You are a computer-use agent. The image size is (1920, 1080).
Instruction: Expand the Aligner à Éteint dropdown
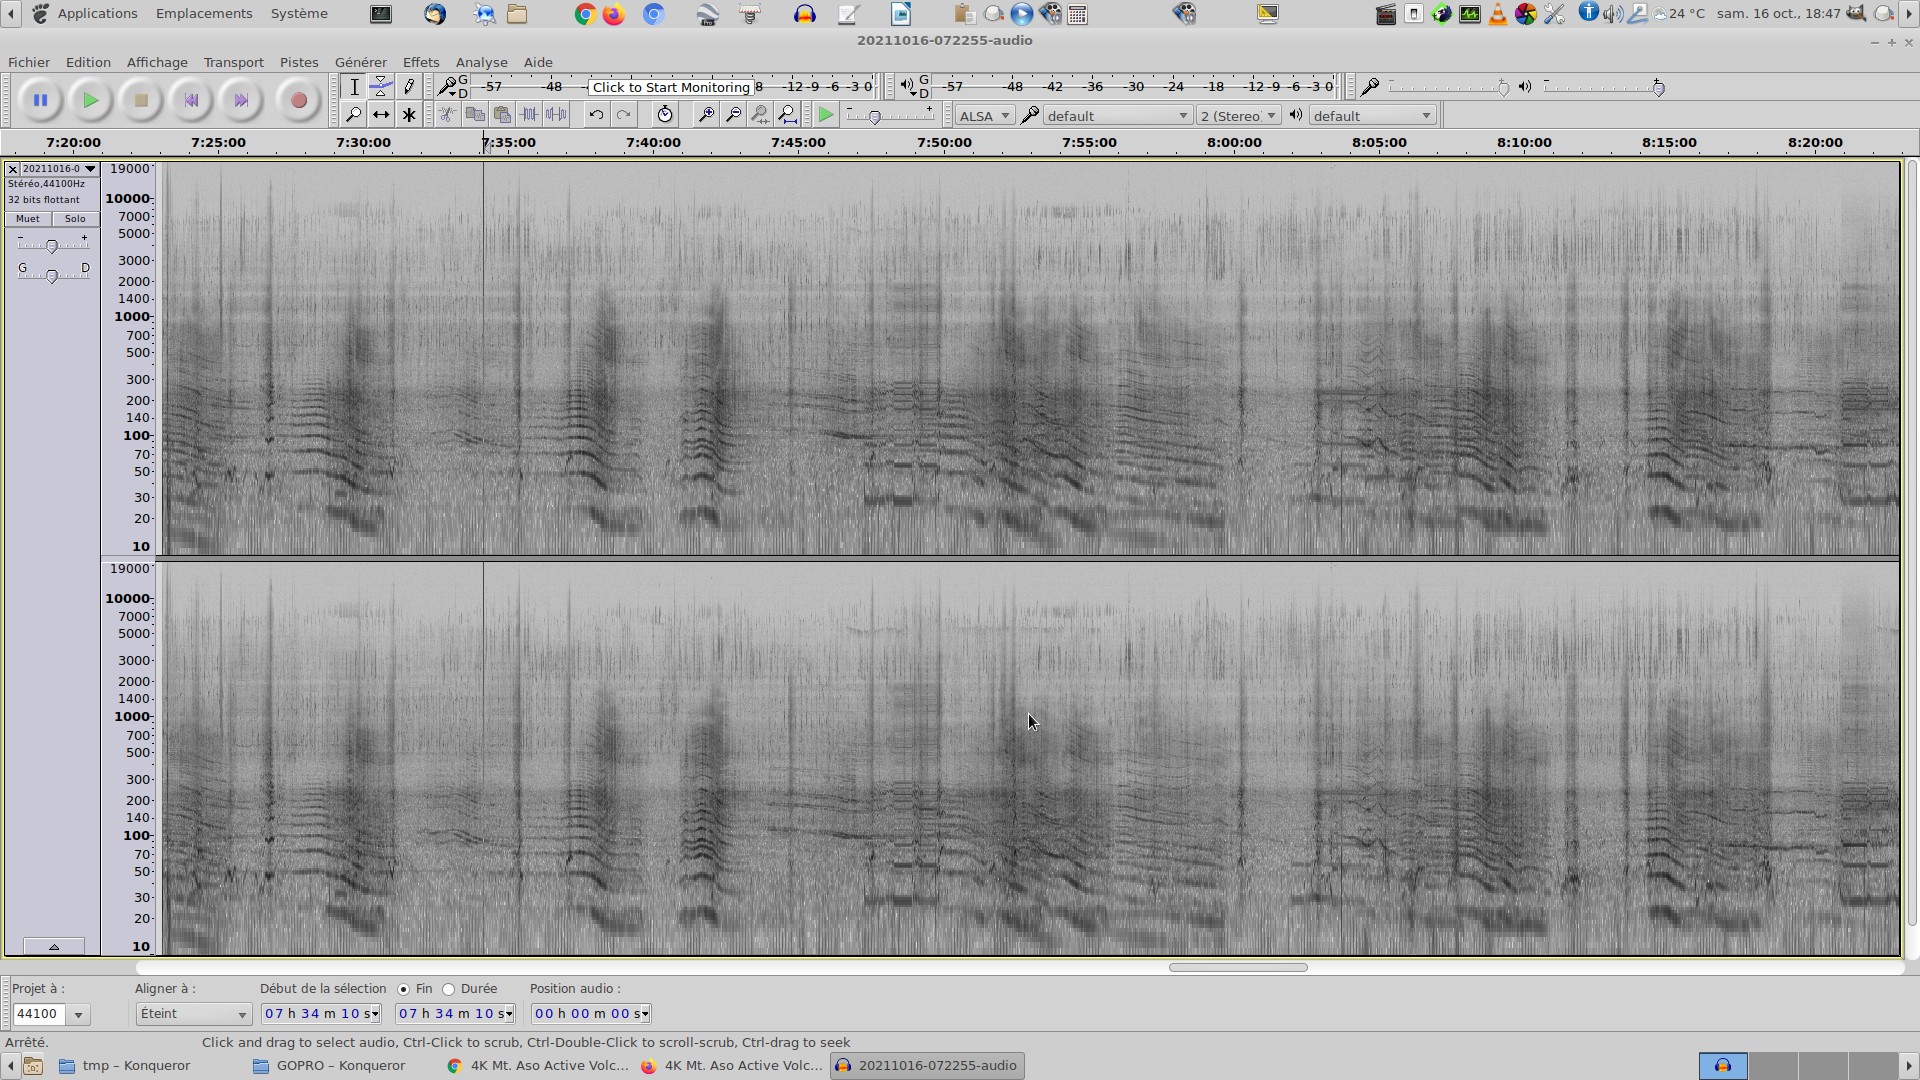[x=193, y=1014]
